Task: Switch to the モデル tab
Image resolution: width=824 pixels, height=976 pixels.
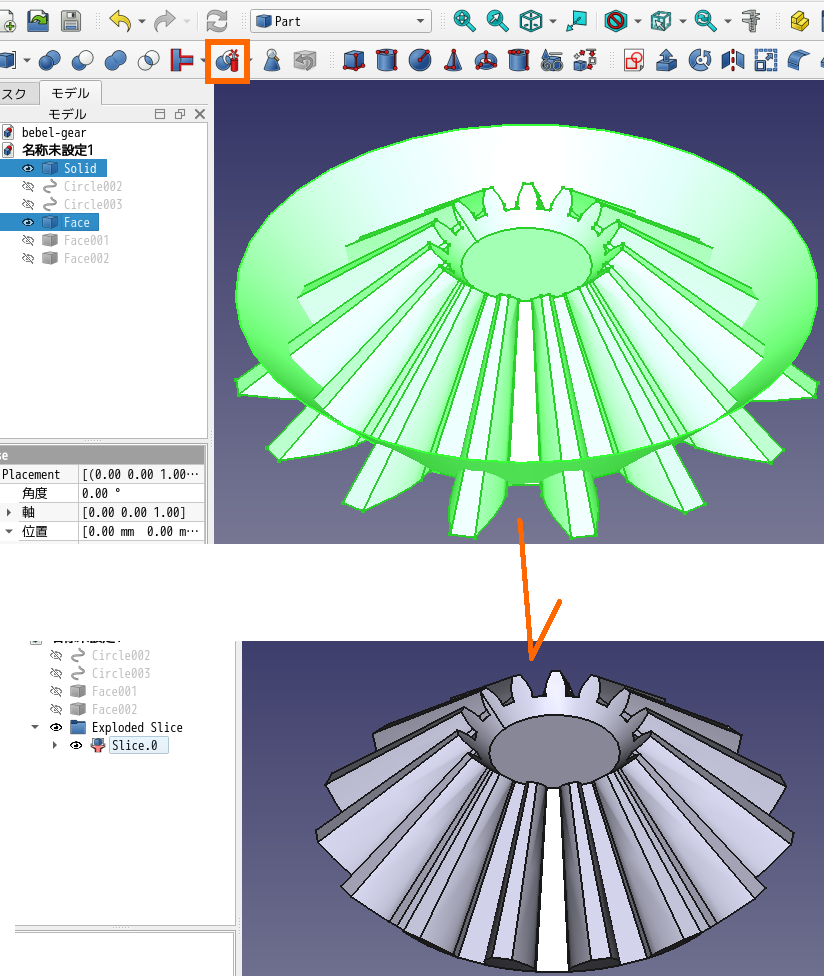Action: click(x=70, y=93)
